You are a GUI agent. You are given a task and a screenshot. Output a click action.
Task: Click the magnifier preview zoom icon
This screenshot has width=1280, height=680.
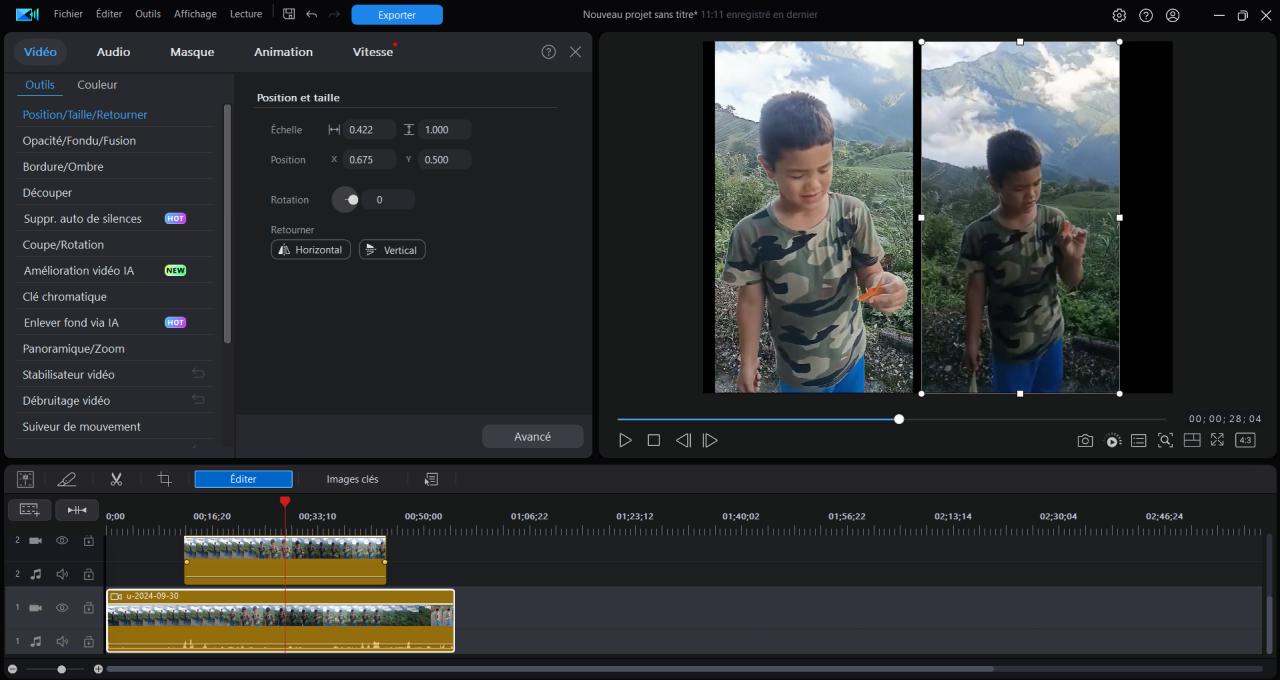(x=1165, y=440)
